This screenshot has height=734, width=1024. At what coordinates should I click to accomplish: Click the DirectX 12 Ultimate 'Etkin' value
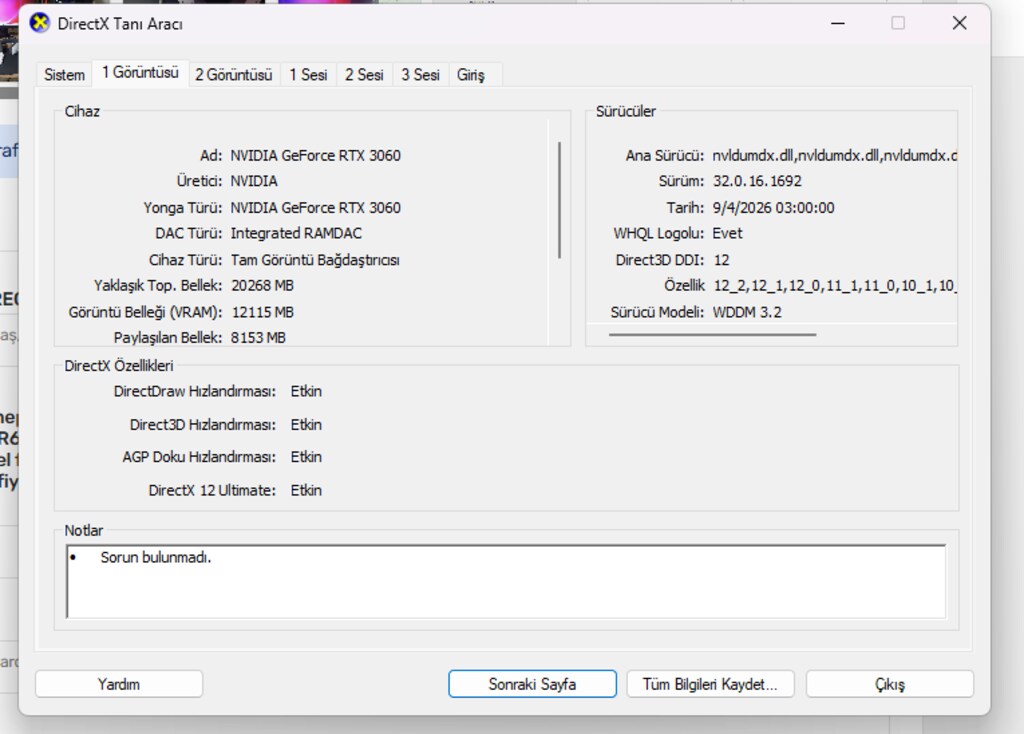pyautogui.click(x=306, y=490)
